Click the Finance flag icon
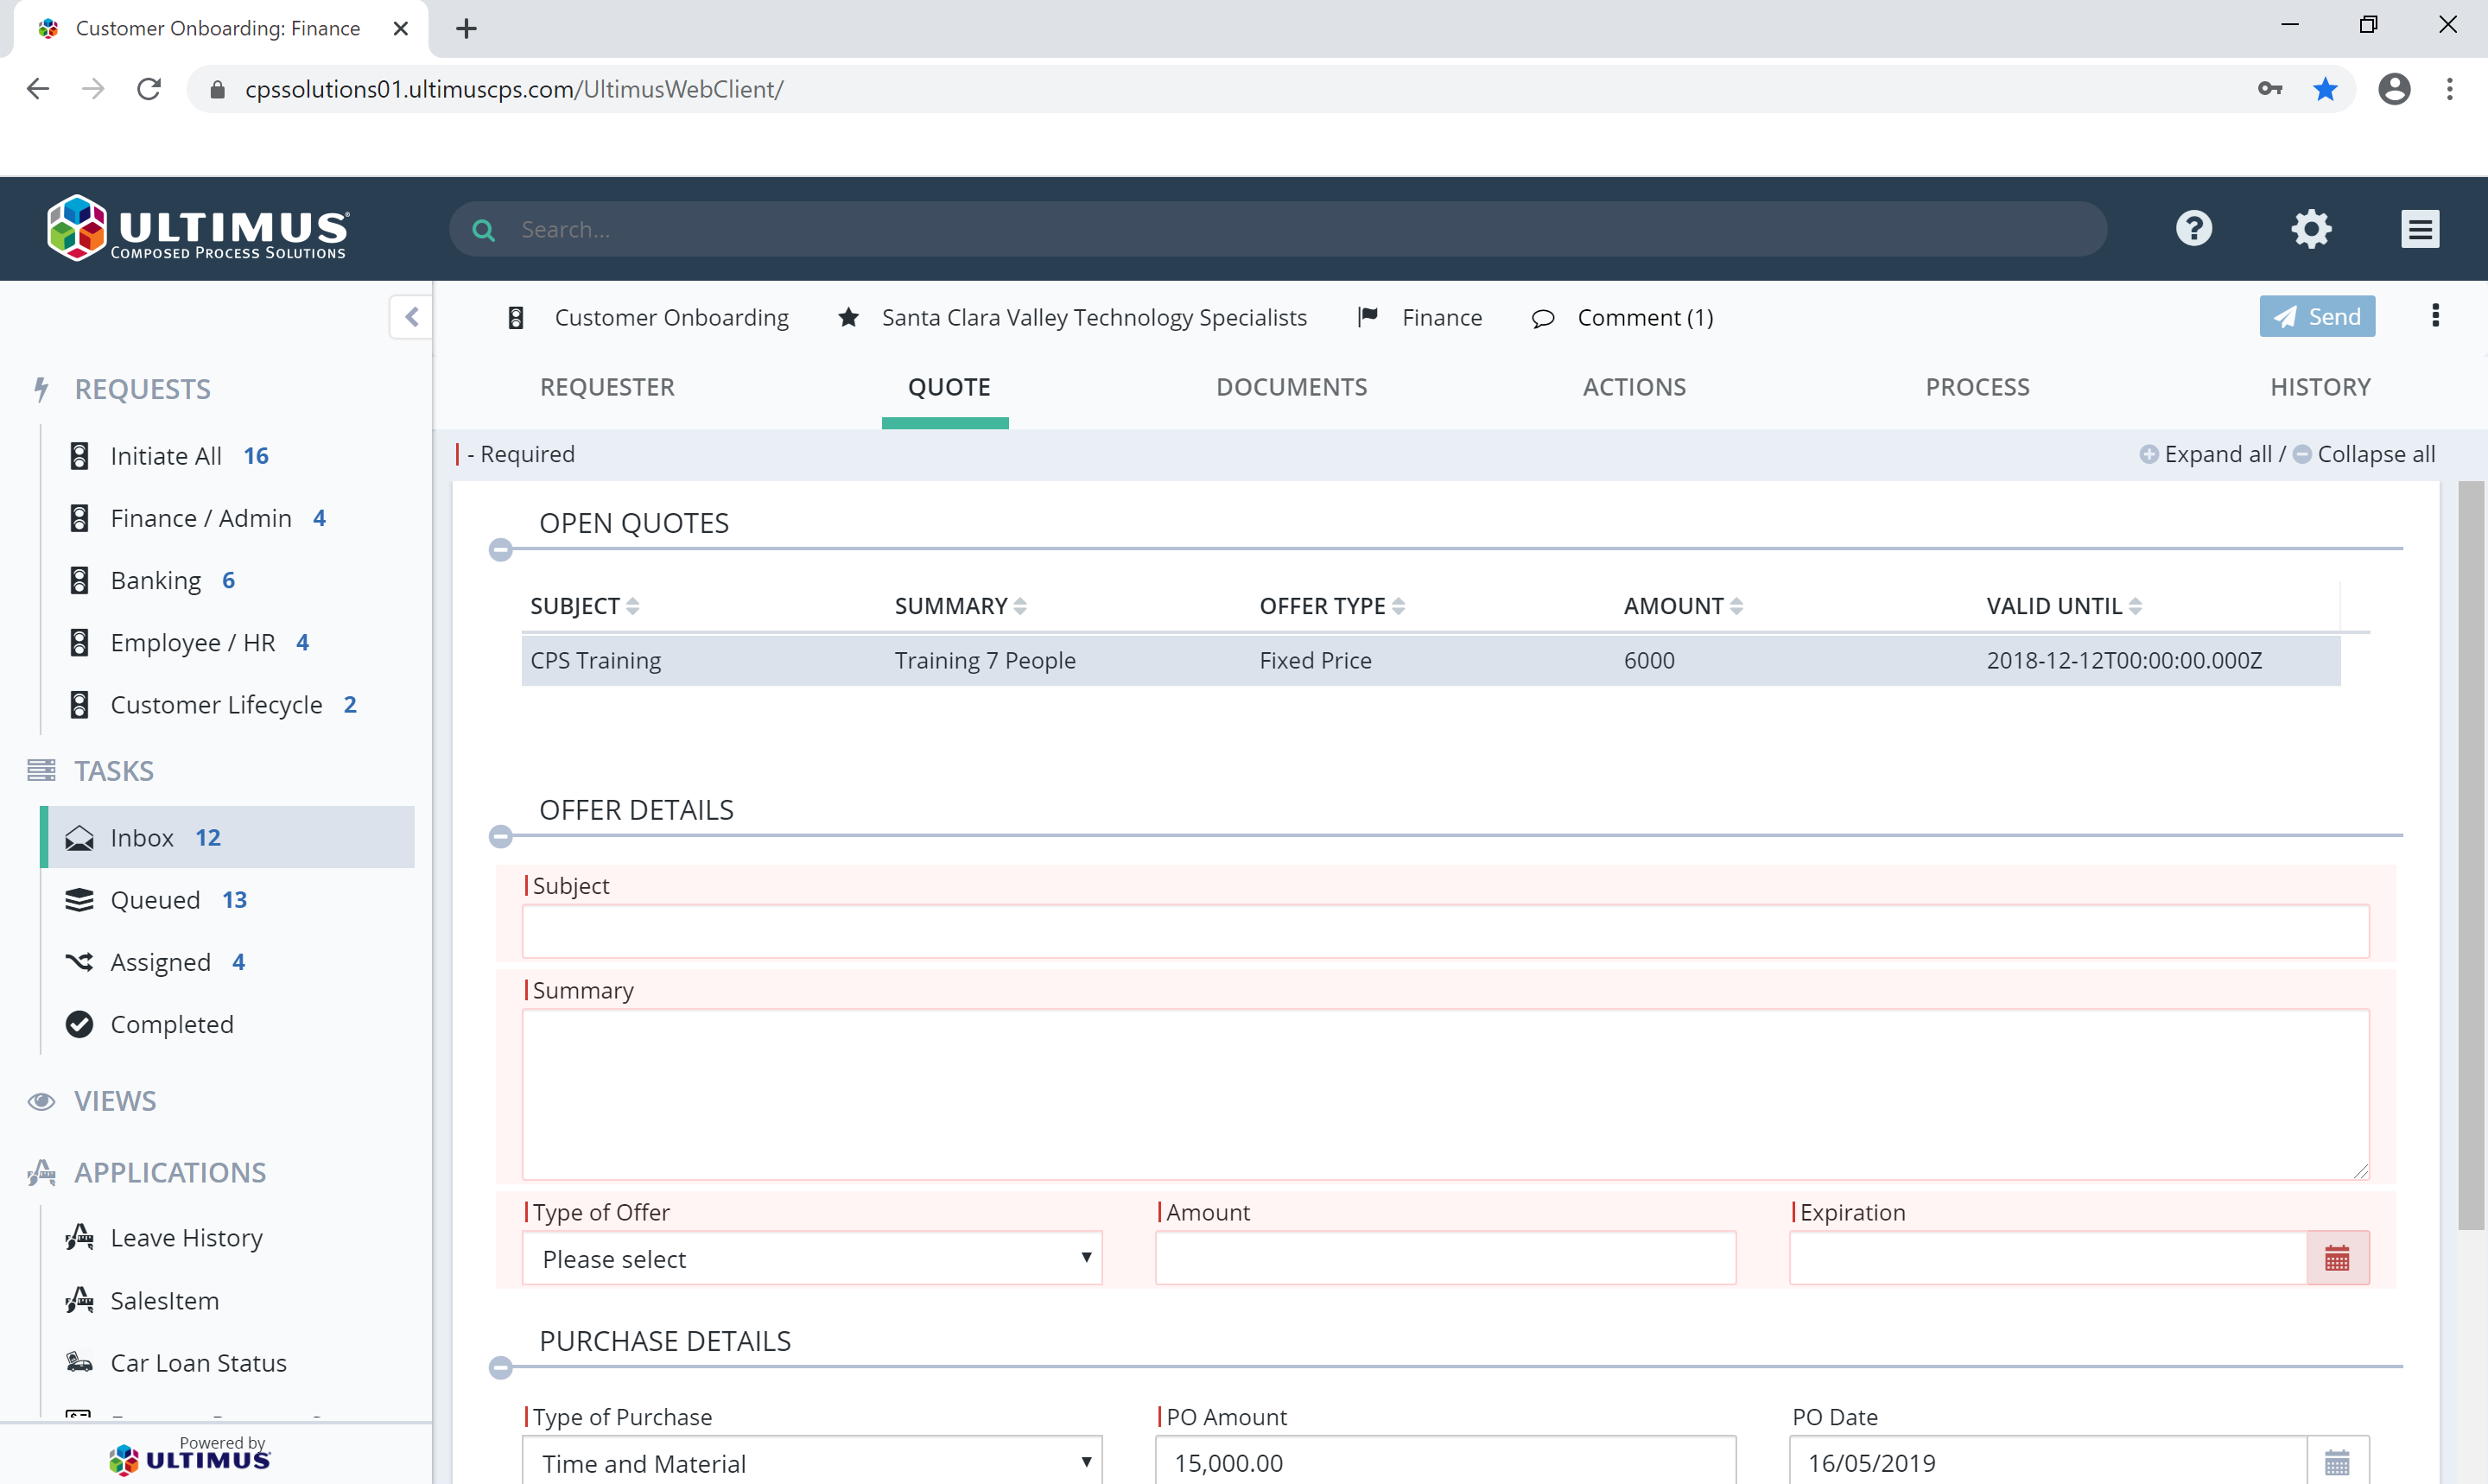This screenshot has width=2488, height=1484. pyautogui.click(x=1368, y=317)
